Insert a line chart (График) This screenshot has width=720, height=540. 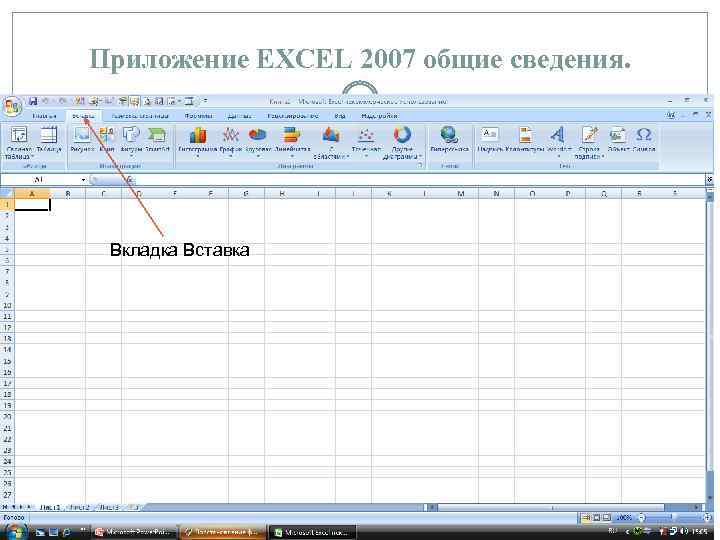point(231,142)
